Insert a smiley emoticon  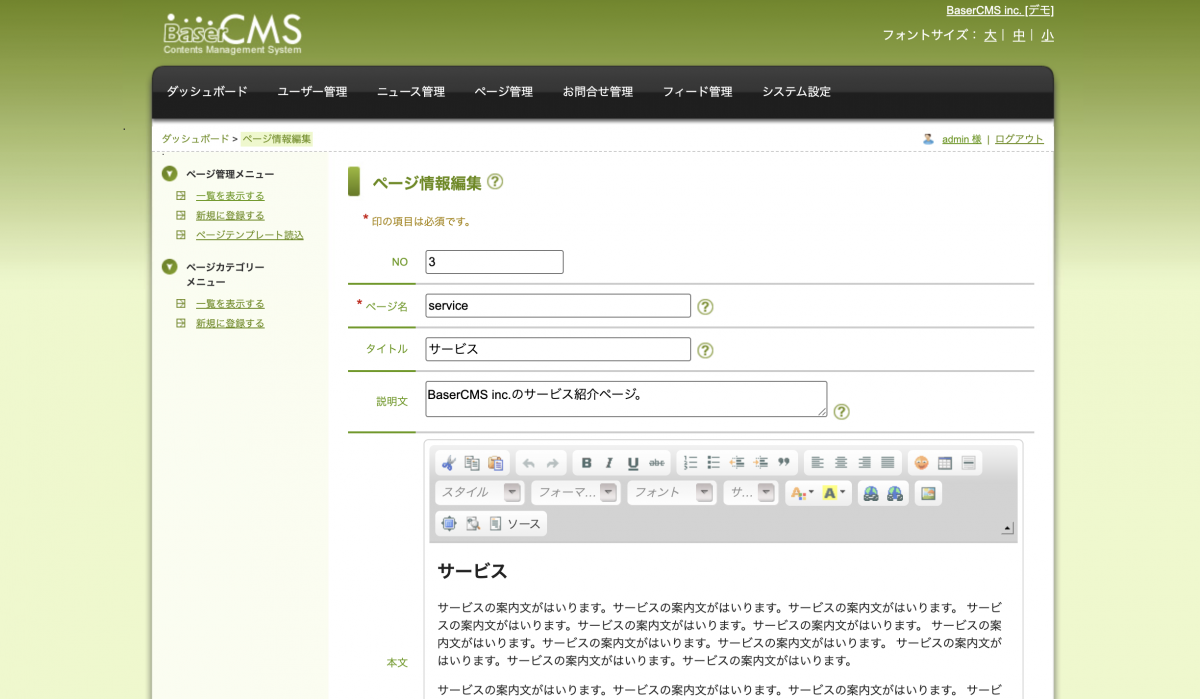[921, 463]
